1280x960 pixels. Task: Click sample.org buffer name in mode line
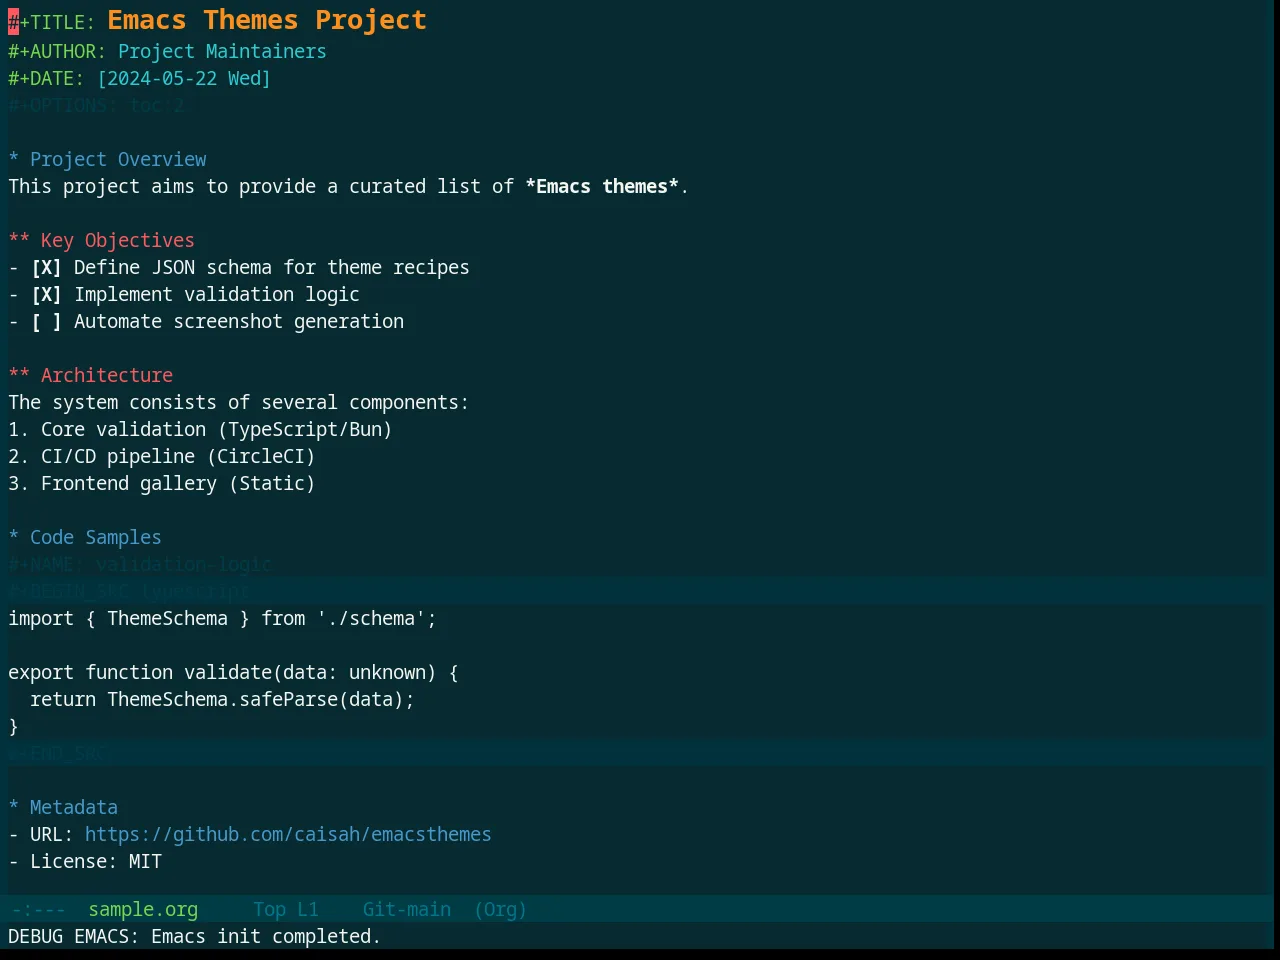[143, 910]
